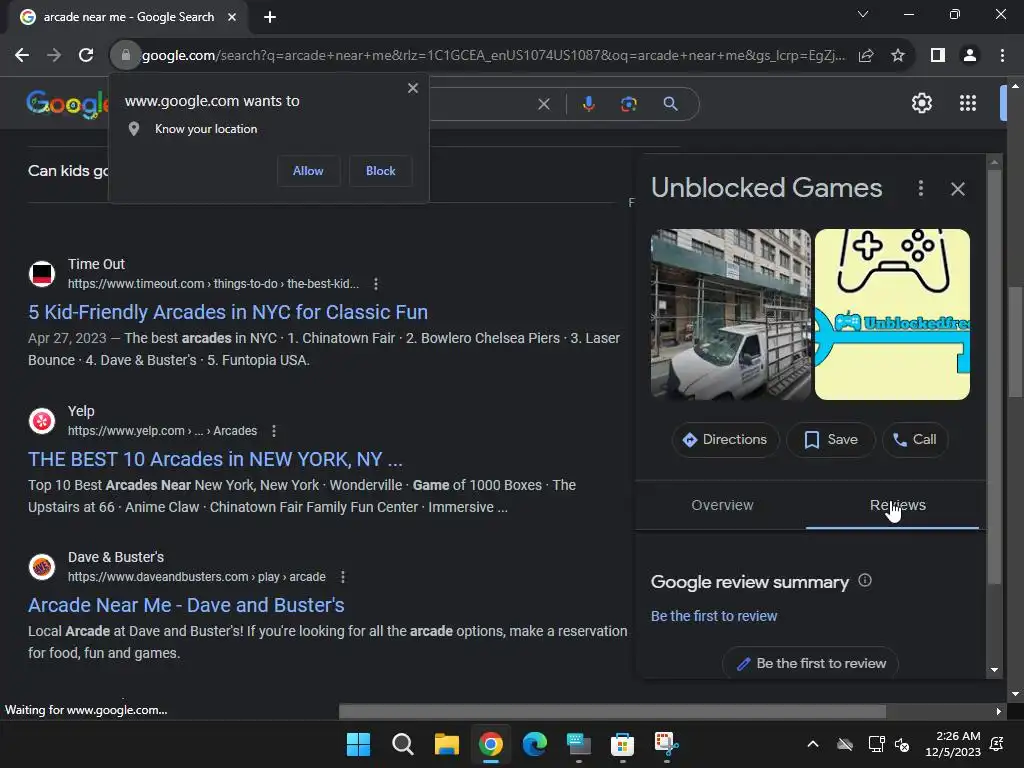Click the Time Out site favicon
Screen dimensions: 1024x768
coord(42,274)
